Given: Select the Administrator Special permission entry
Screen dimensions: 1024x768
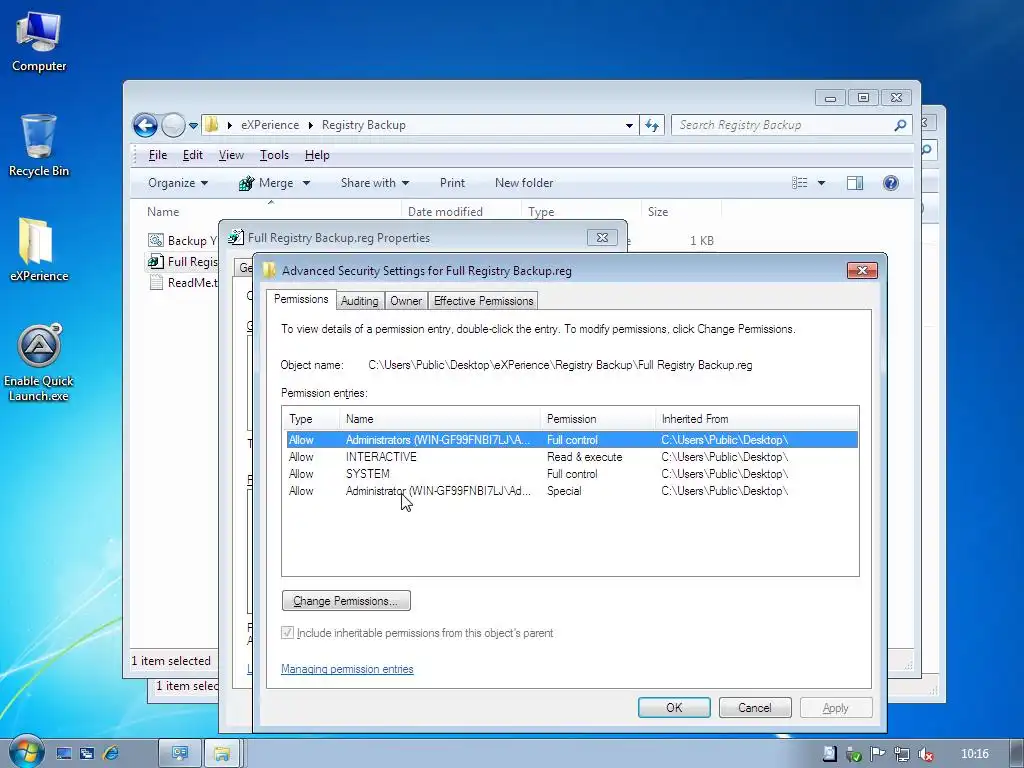Looking at the screenshot, I should 571,490.
